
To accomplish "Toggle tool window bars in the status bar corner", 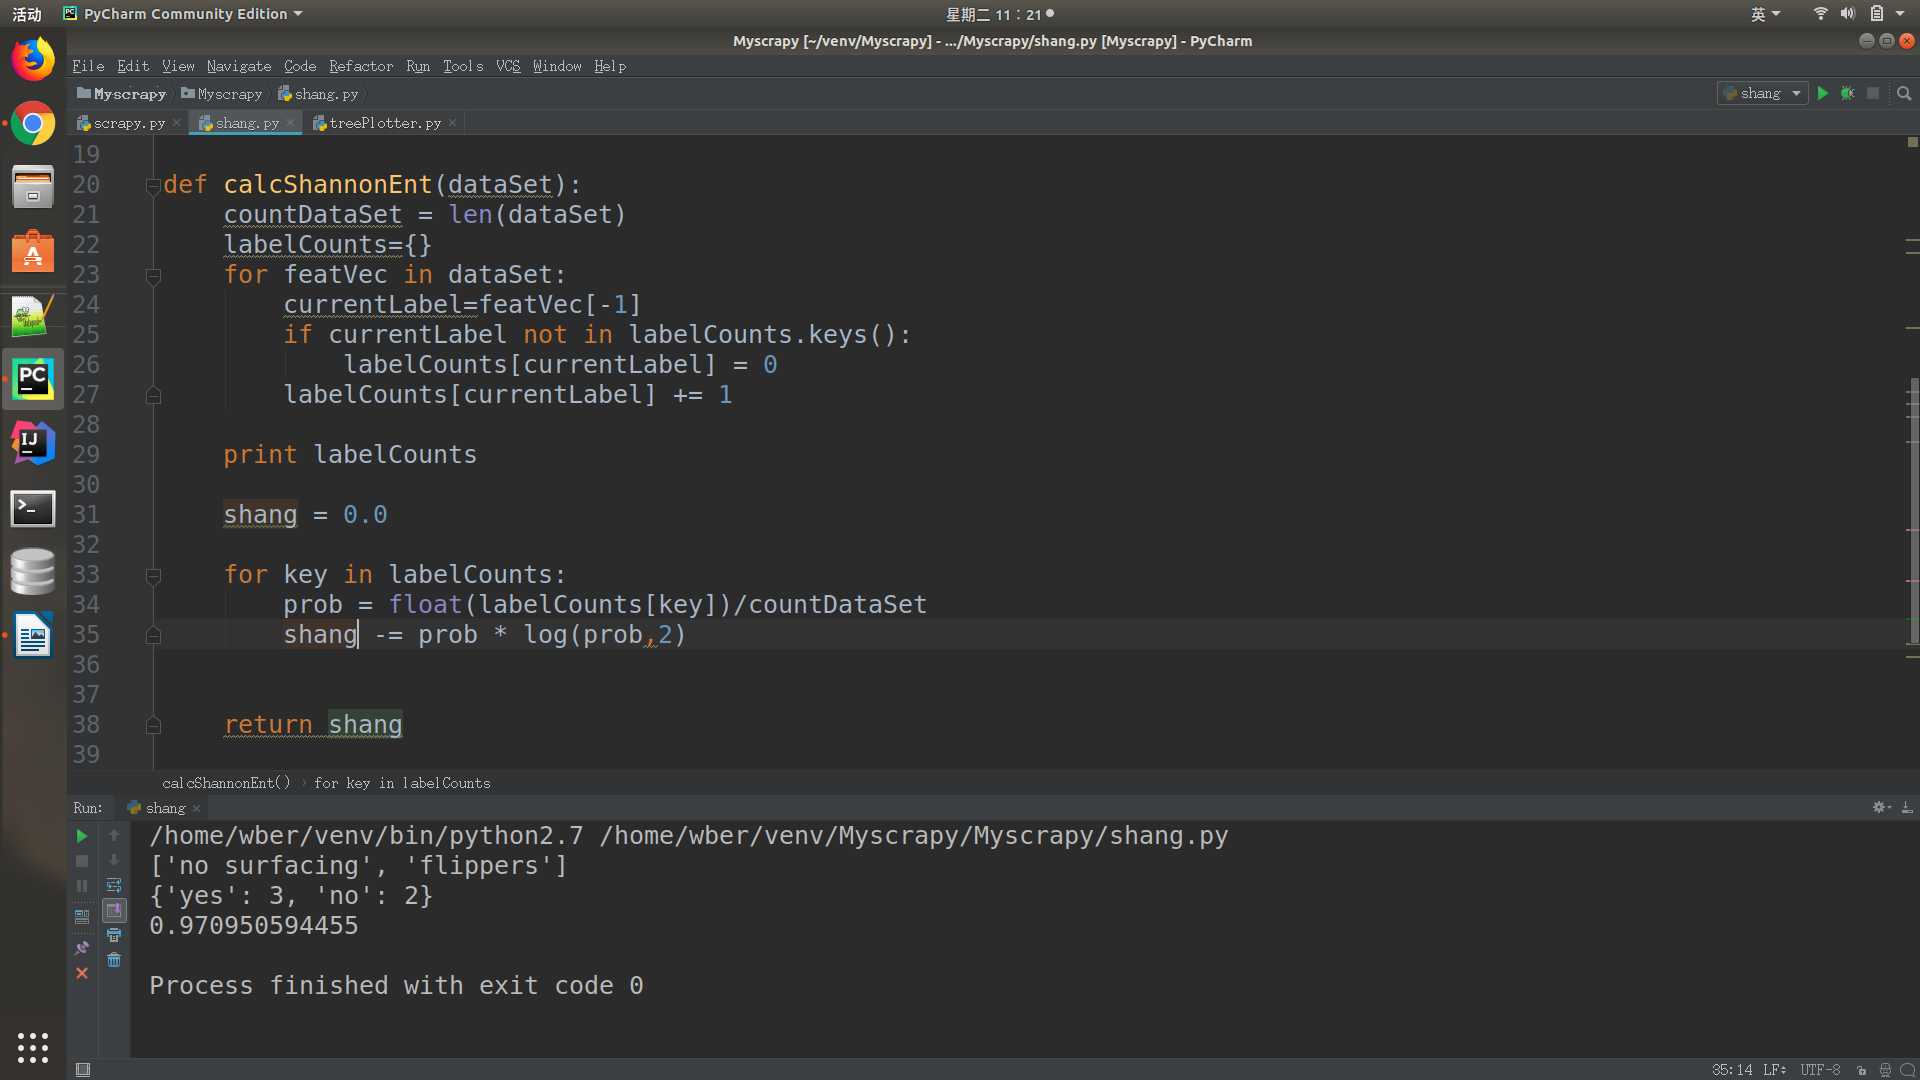I will [x=83, y=1069].
